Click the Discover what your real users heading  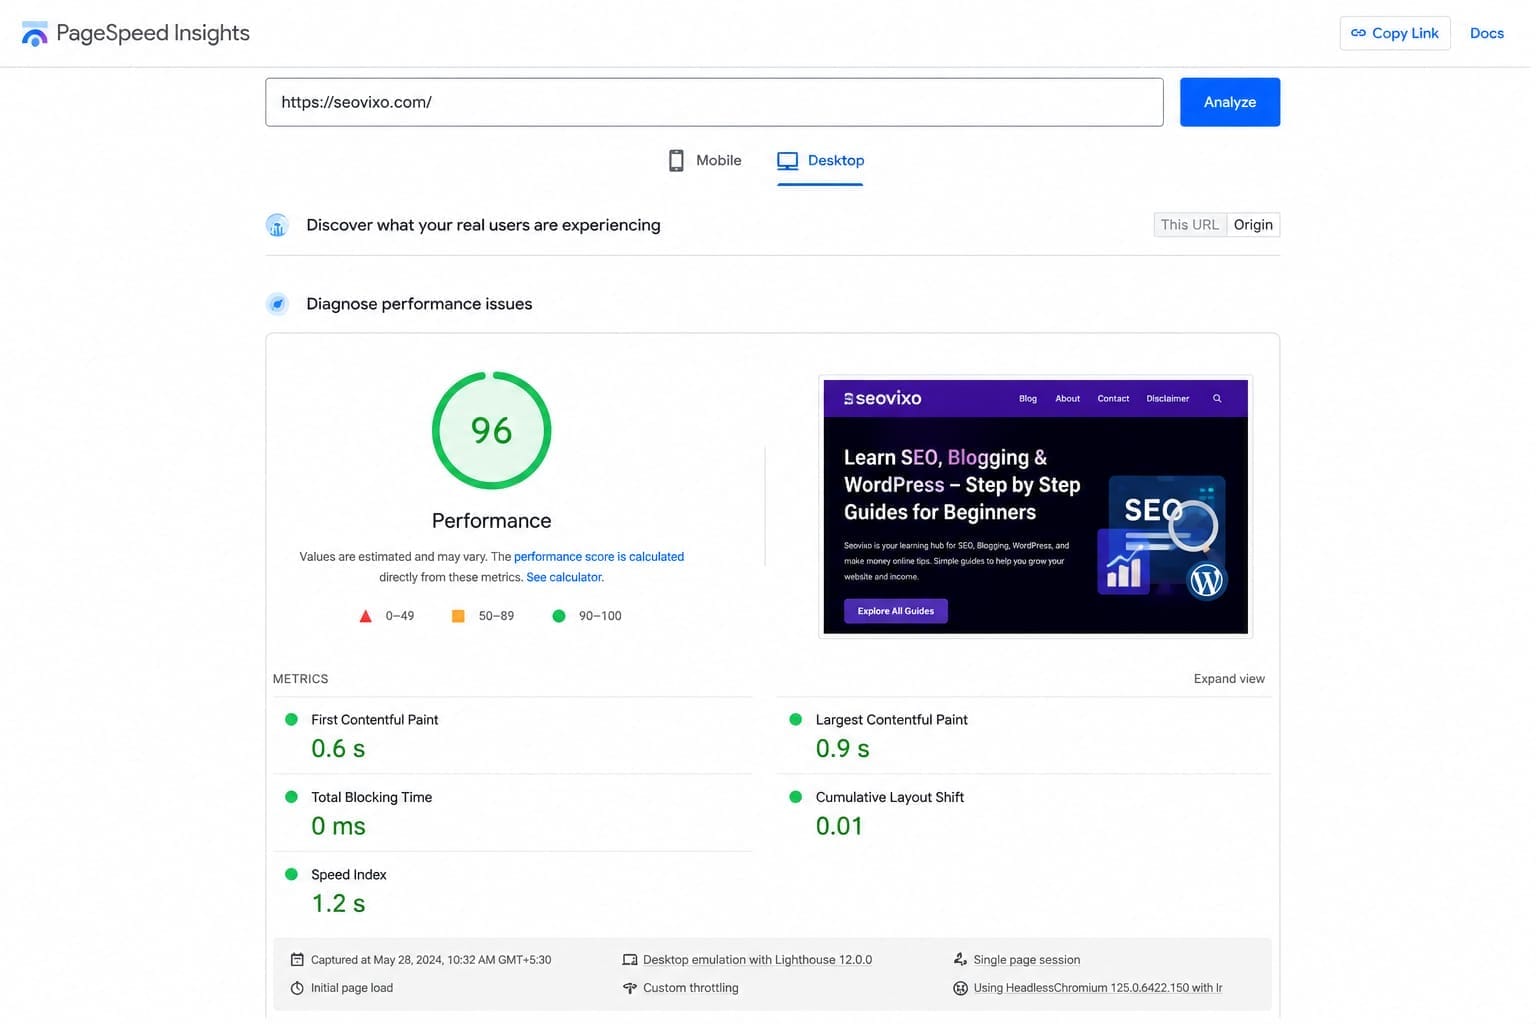[483, 225]
